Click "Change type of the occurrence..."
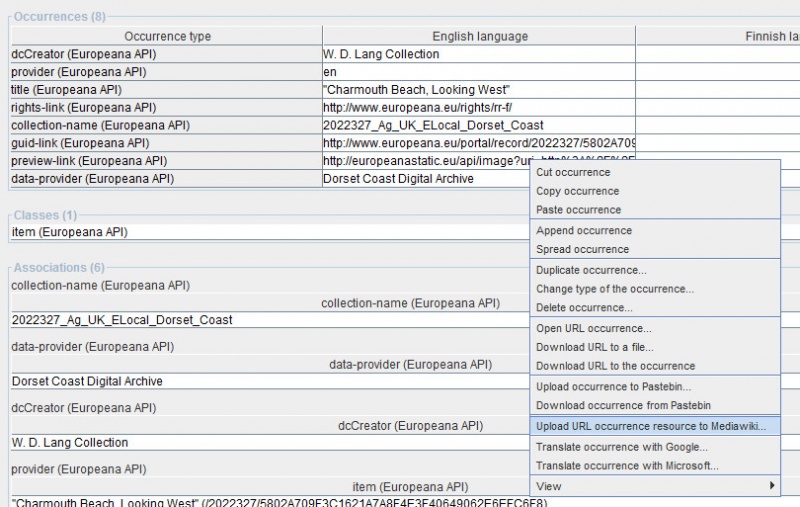 (x=614, y=289)
